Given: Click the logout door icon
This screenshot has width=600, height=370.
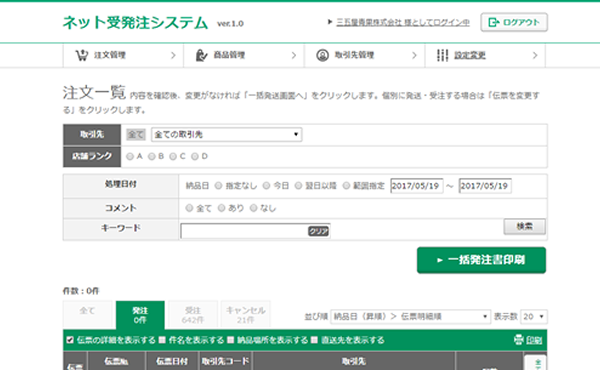Looking at the screenshot, I should (494, 22).
